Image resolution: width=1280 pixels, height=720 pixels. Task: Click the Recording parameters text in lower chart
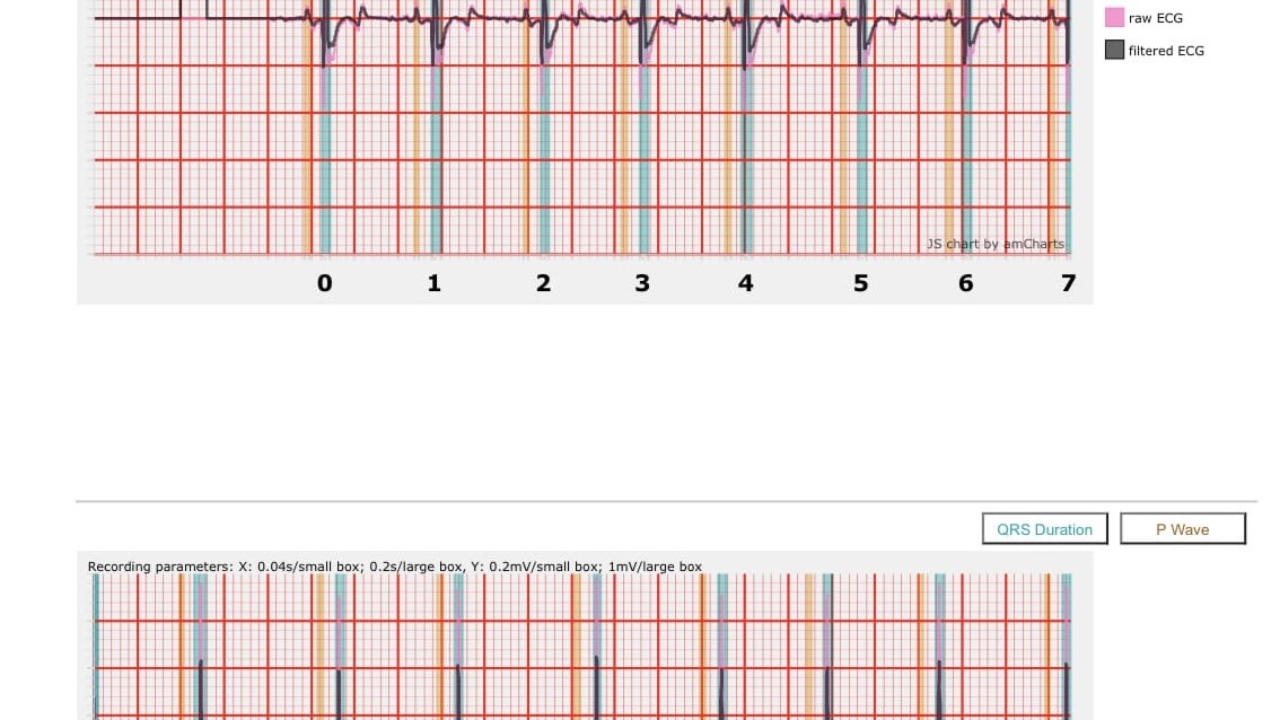[394, 567]
